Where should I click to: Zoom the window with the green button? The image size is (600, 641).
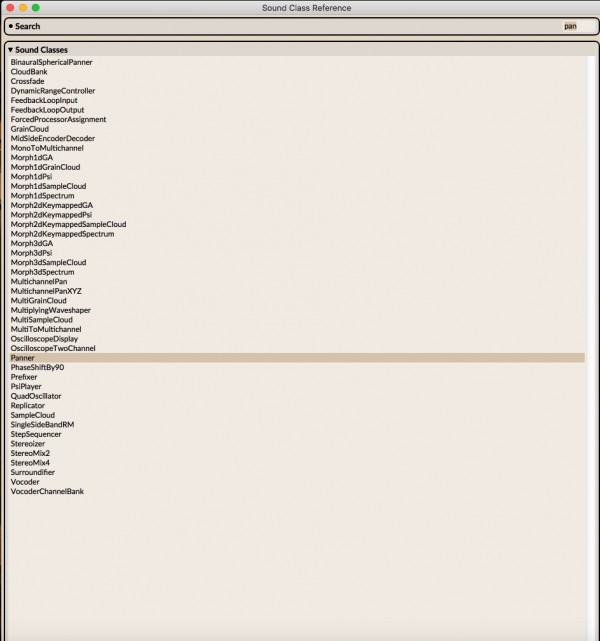36,7
